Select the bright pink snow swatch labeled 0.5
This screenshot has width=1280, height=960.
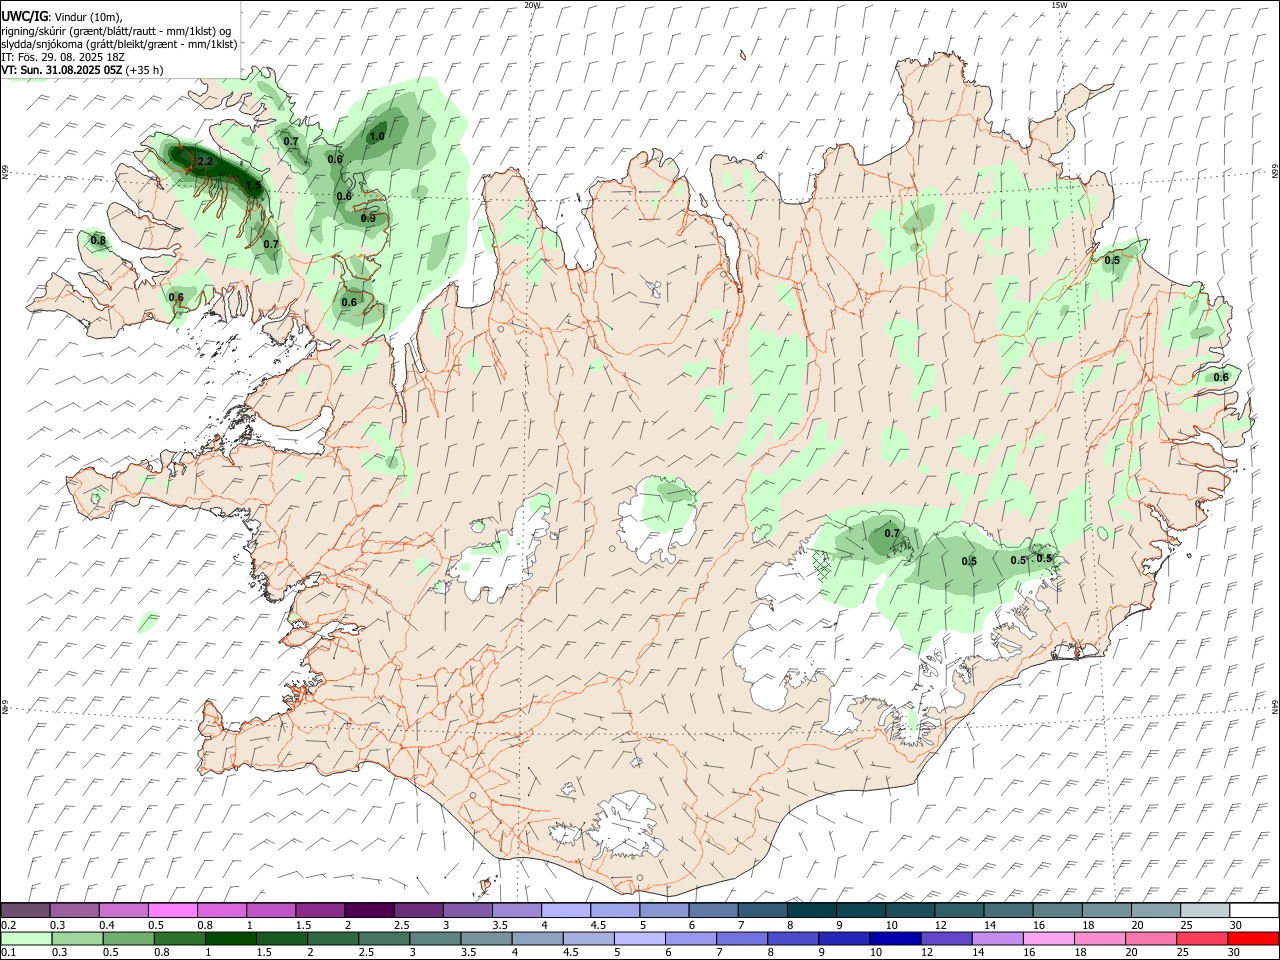[172, 910]
